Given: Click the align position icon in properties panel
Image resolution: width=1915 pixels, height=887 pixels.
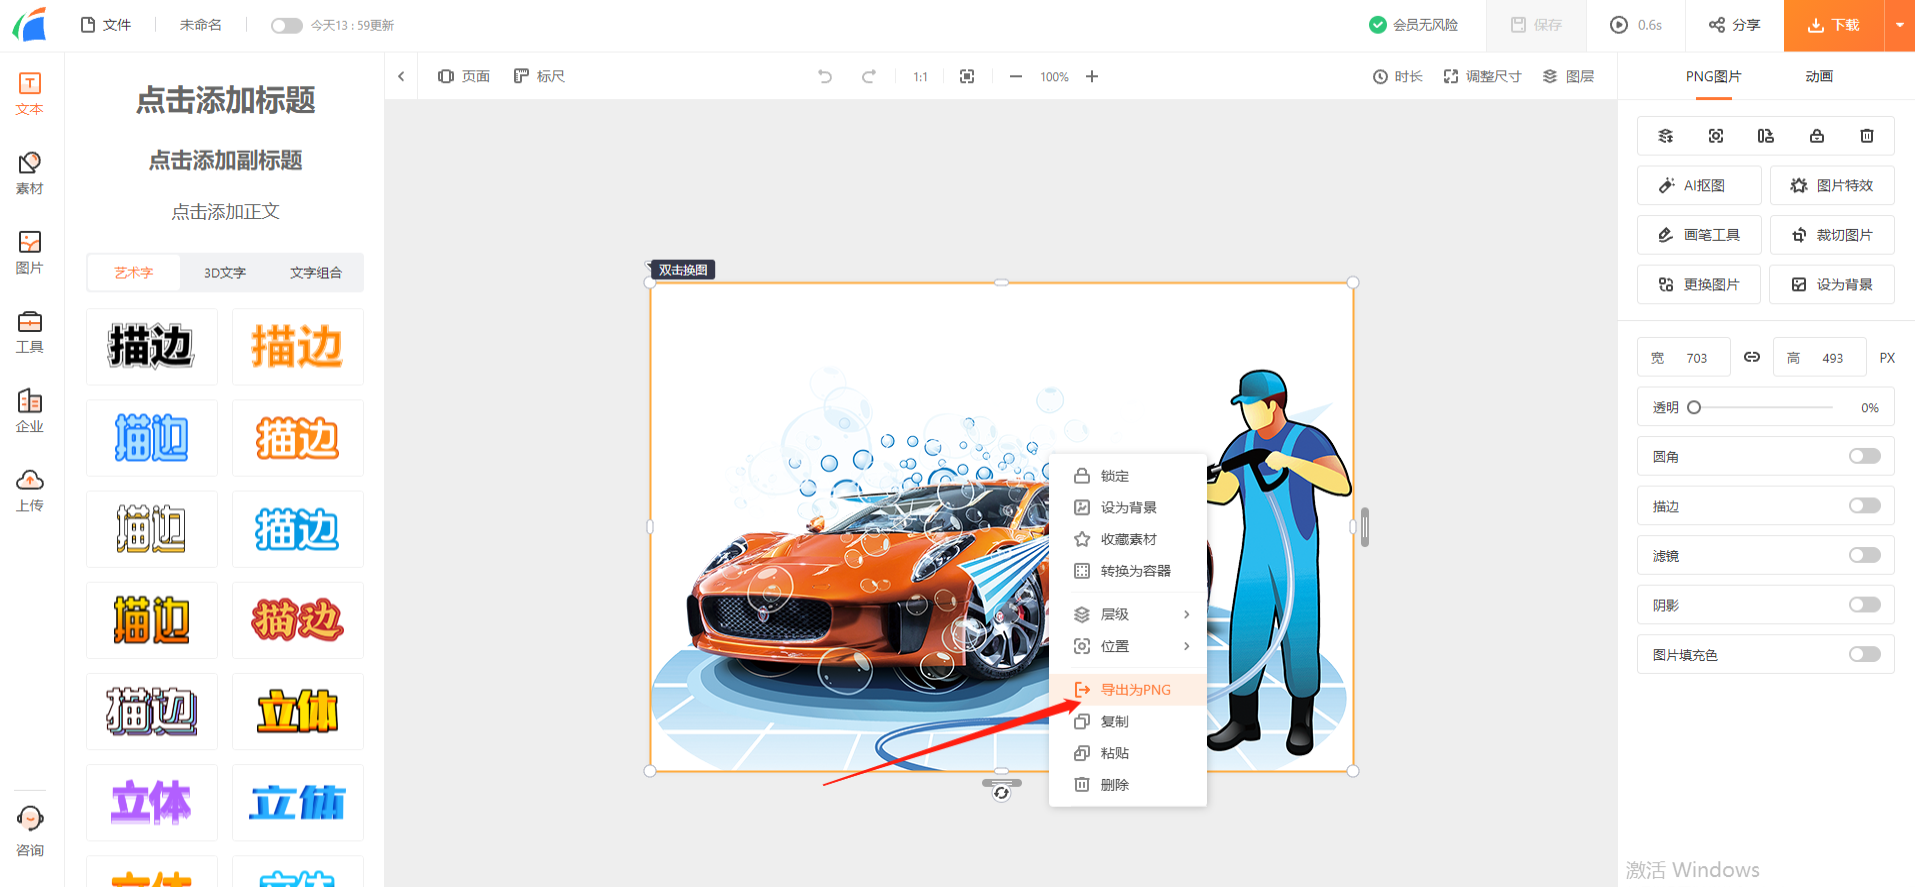Looking at the screenshot, I should click(1716, 136).
